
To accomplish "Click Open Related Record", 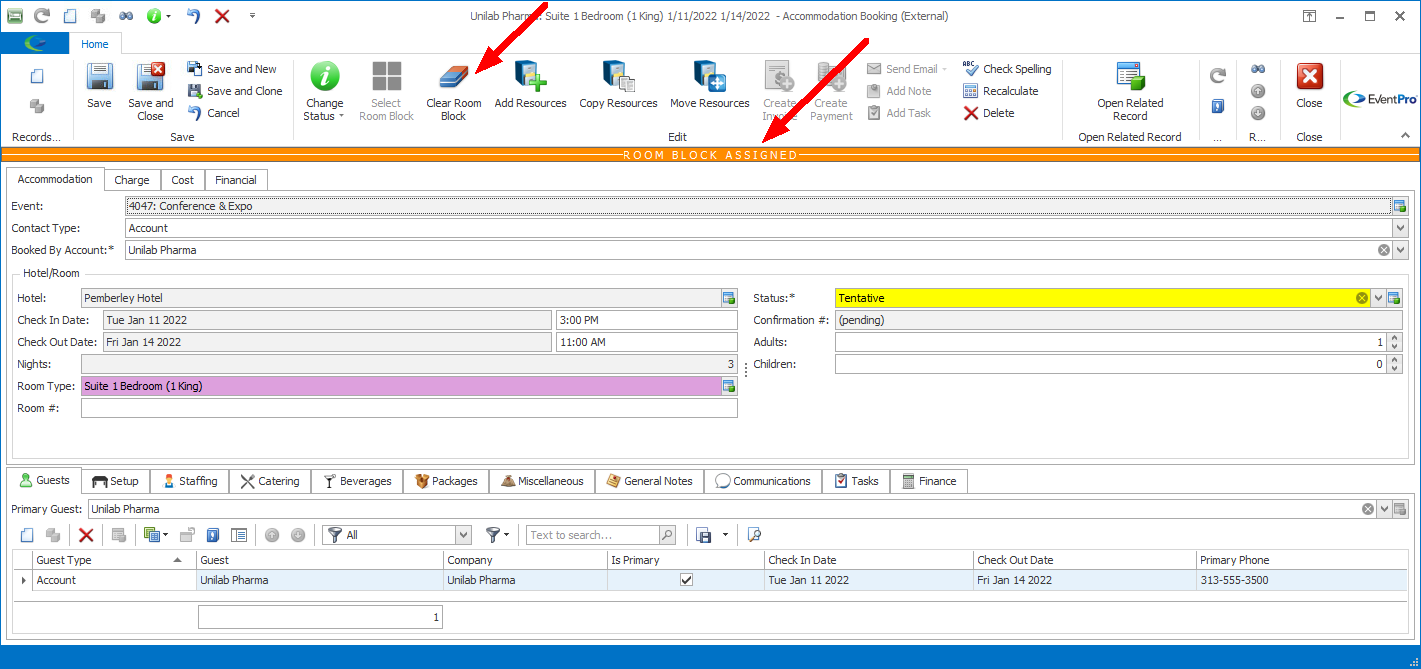I will tap(1130, 92).
